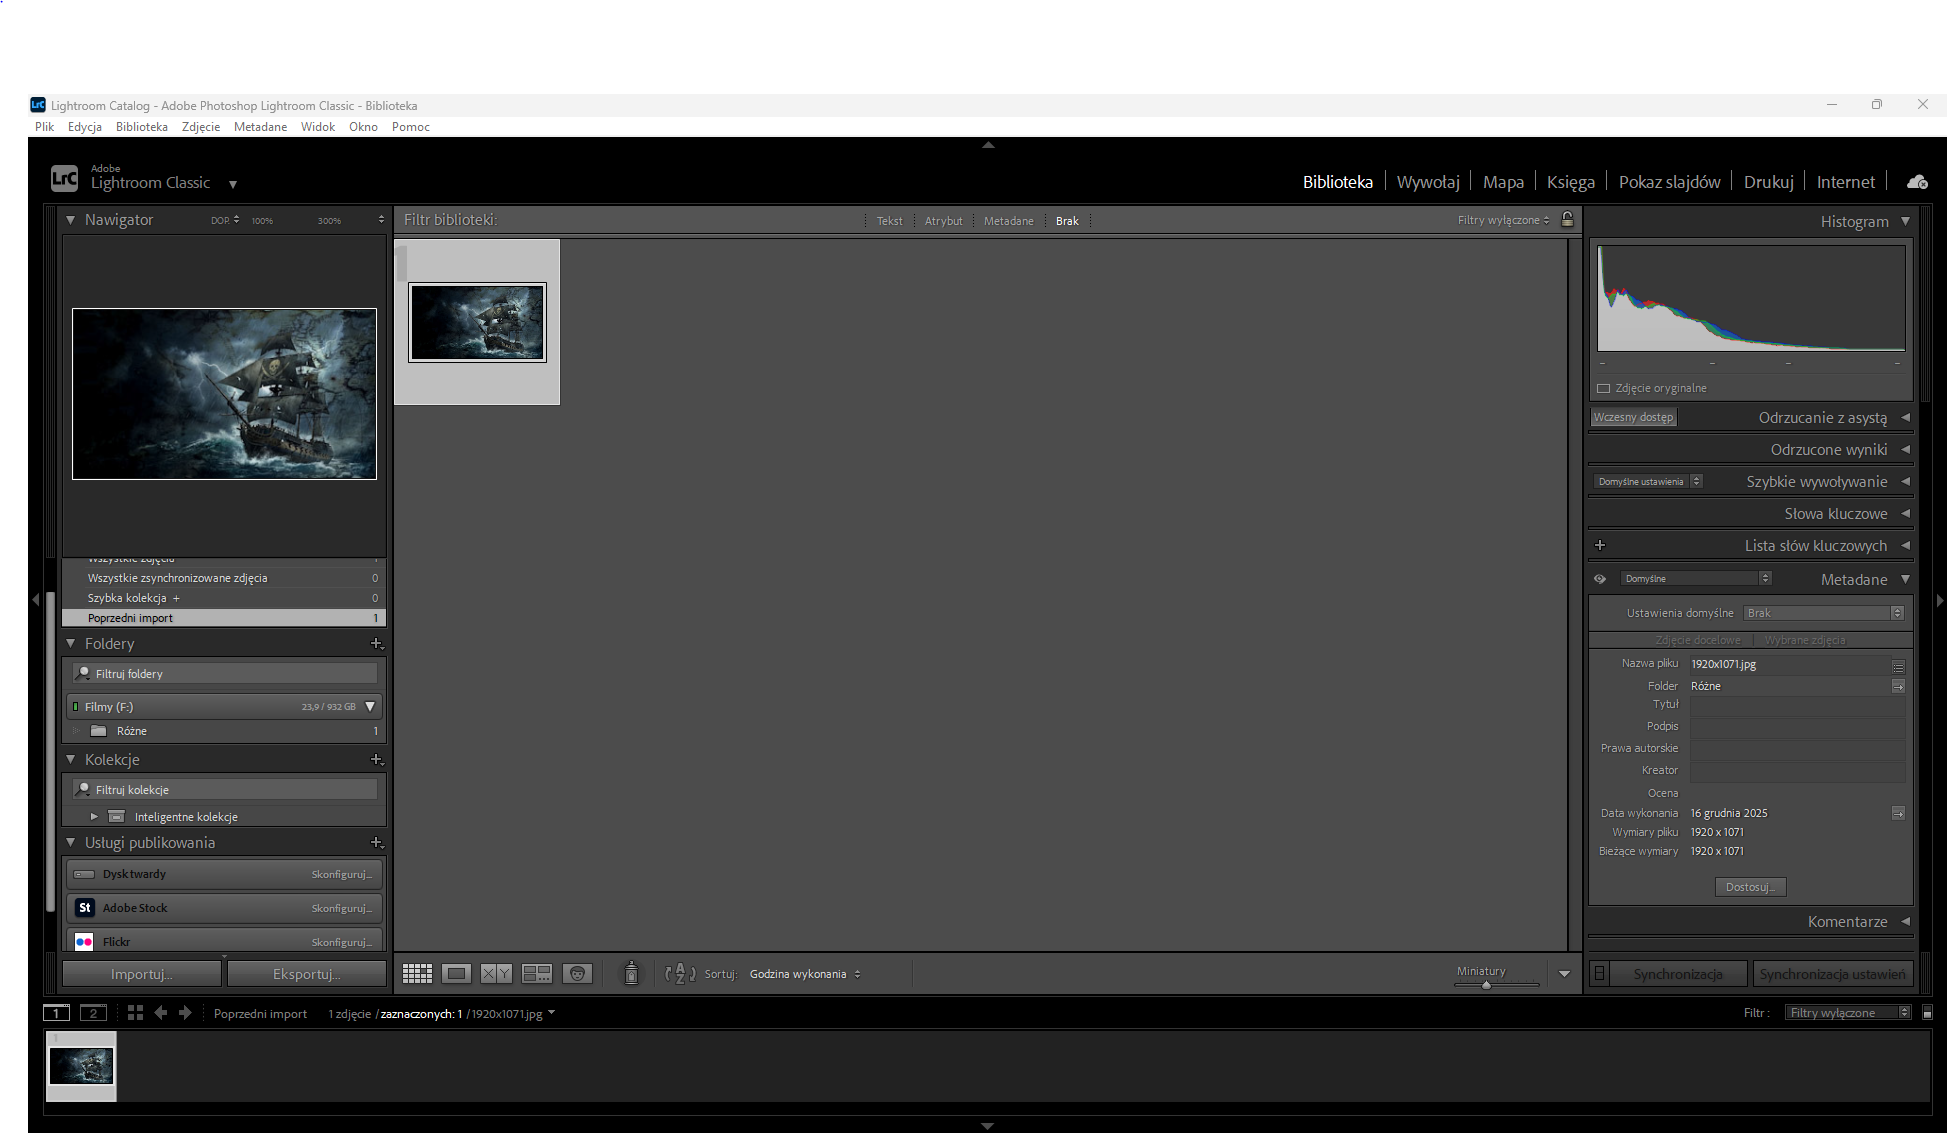Select the Brak filter mode
The width and height of the screenshot is (1947, 1133).
click(1067, 221)
